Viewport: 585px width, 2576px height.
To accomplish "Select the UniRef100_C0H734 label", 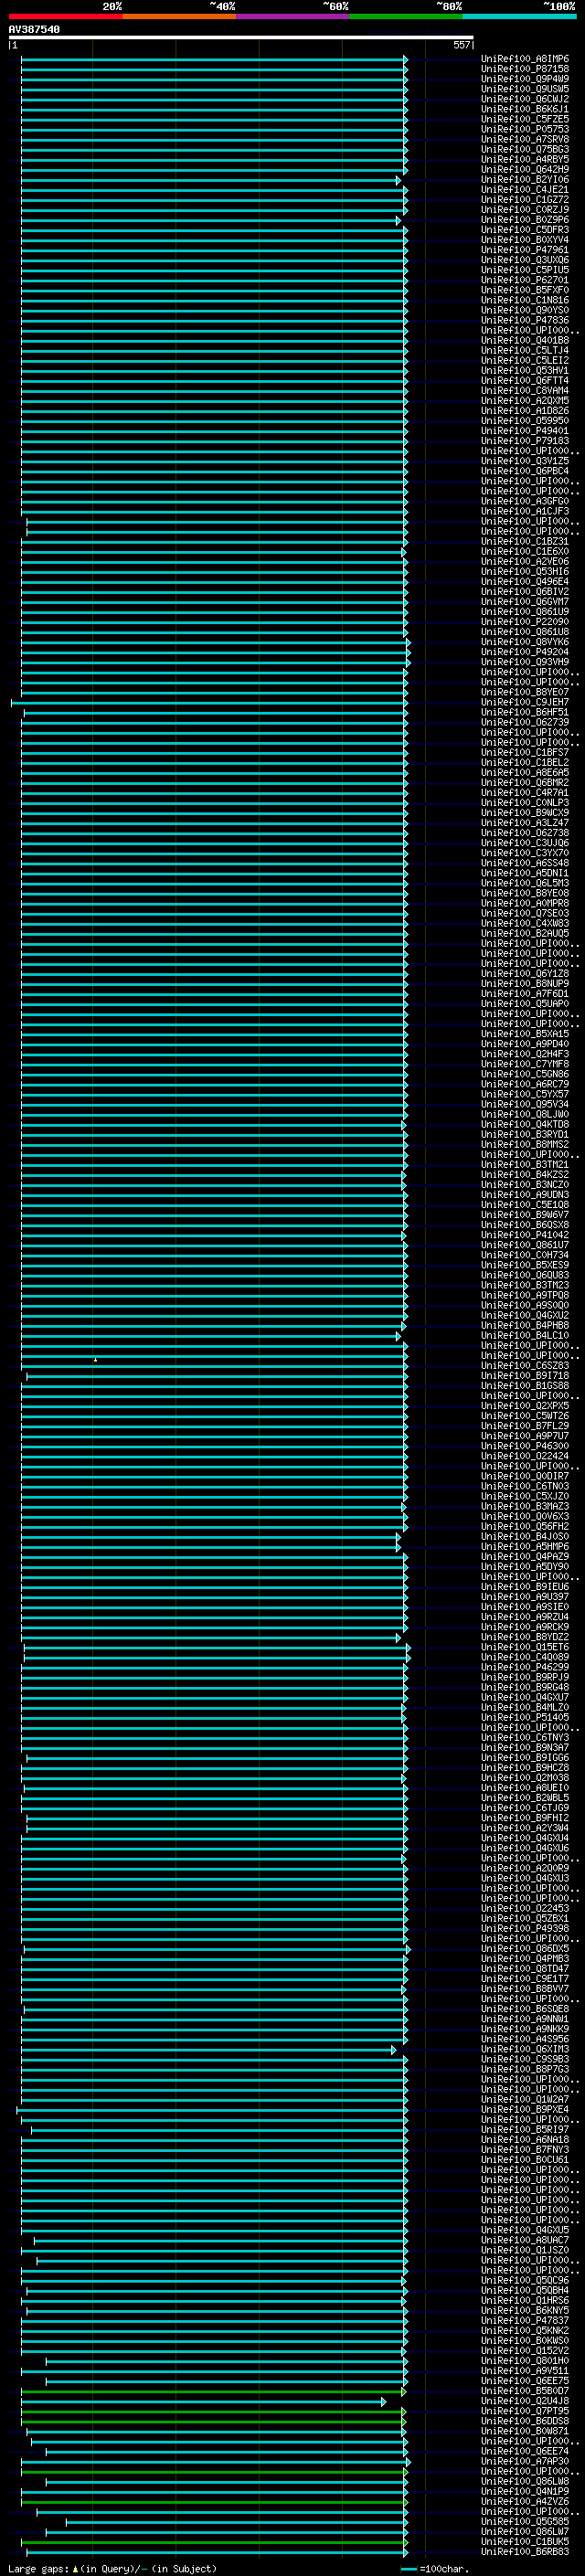I will (x=525, y=1255).
